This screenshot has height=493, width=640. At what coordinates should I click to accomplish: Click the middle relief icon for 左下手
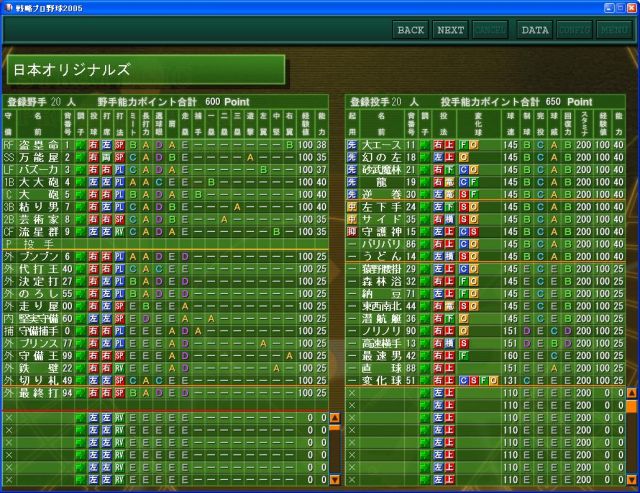pyautogui.click(x=352, y=207)
